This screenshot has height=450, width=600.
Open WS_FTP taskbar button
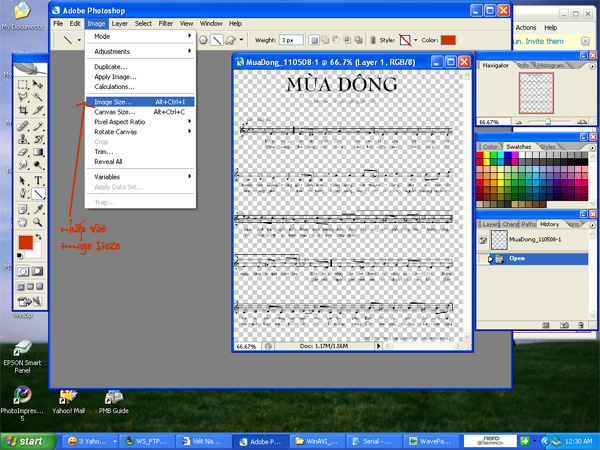146,442
